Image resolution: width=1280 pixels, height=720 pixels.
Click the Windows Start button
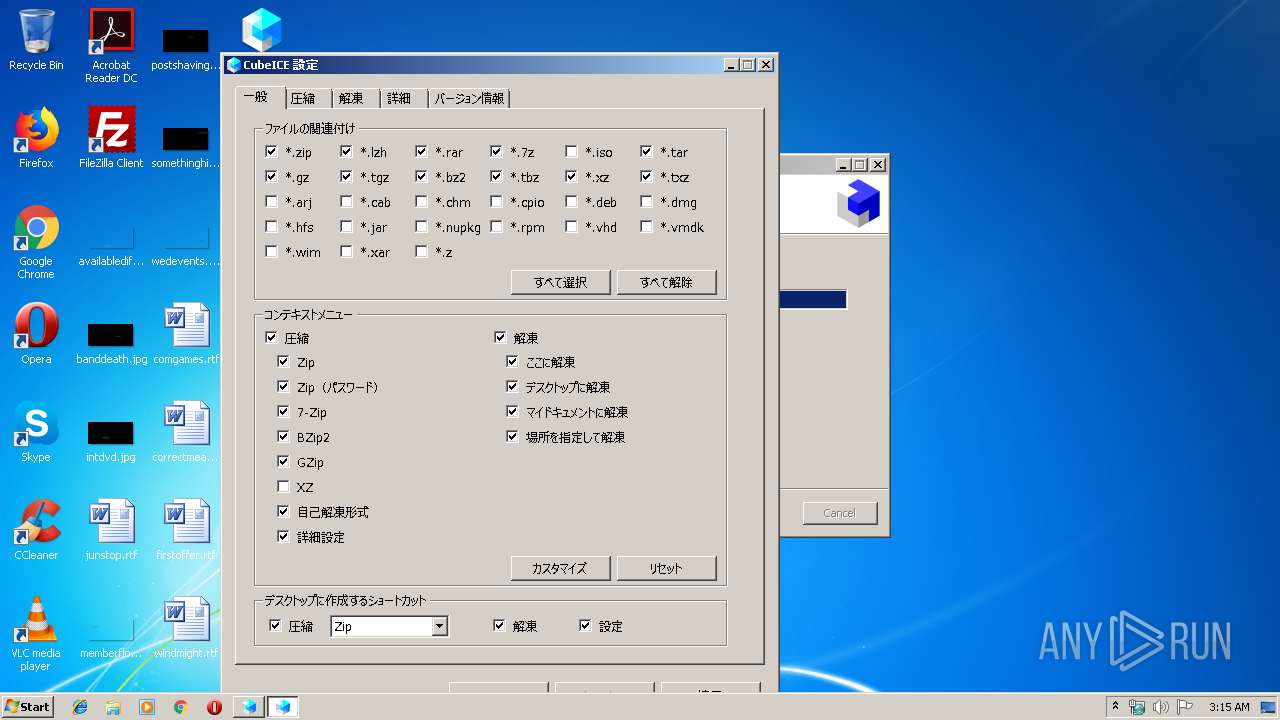[27, 706]
